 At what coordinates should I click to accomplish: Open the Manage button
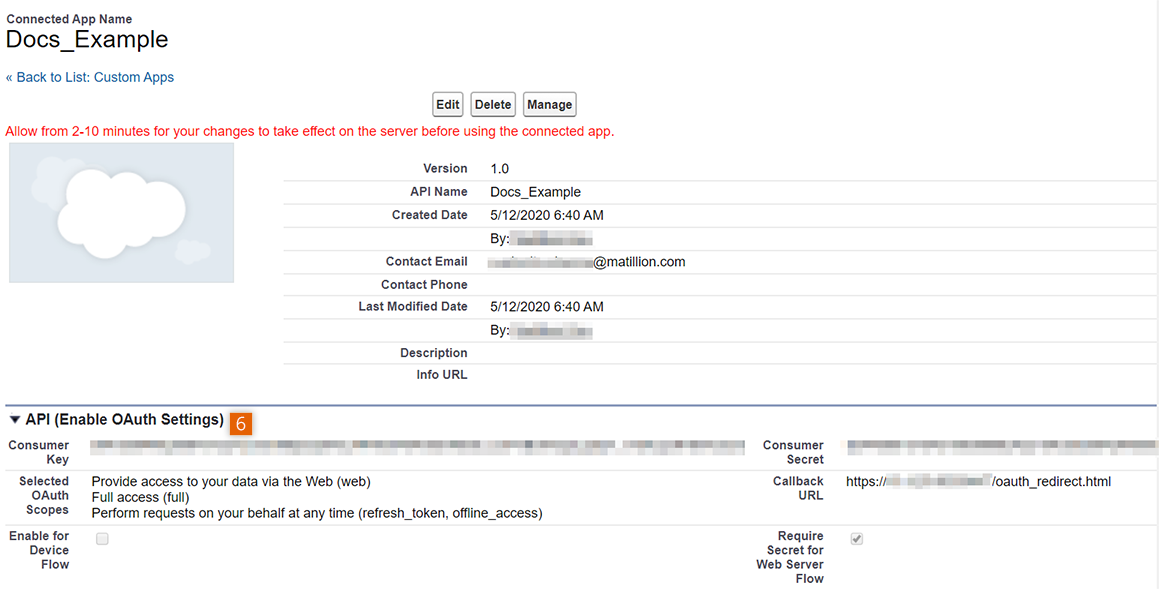coord(549,104)
